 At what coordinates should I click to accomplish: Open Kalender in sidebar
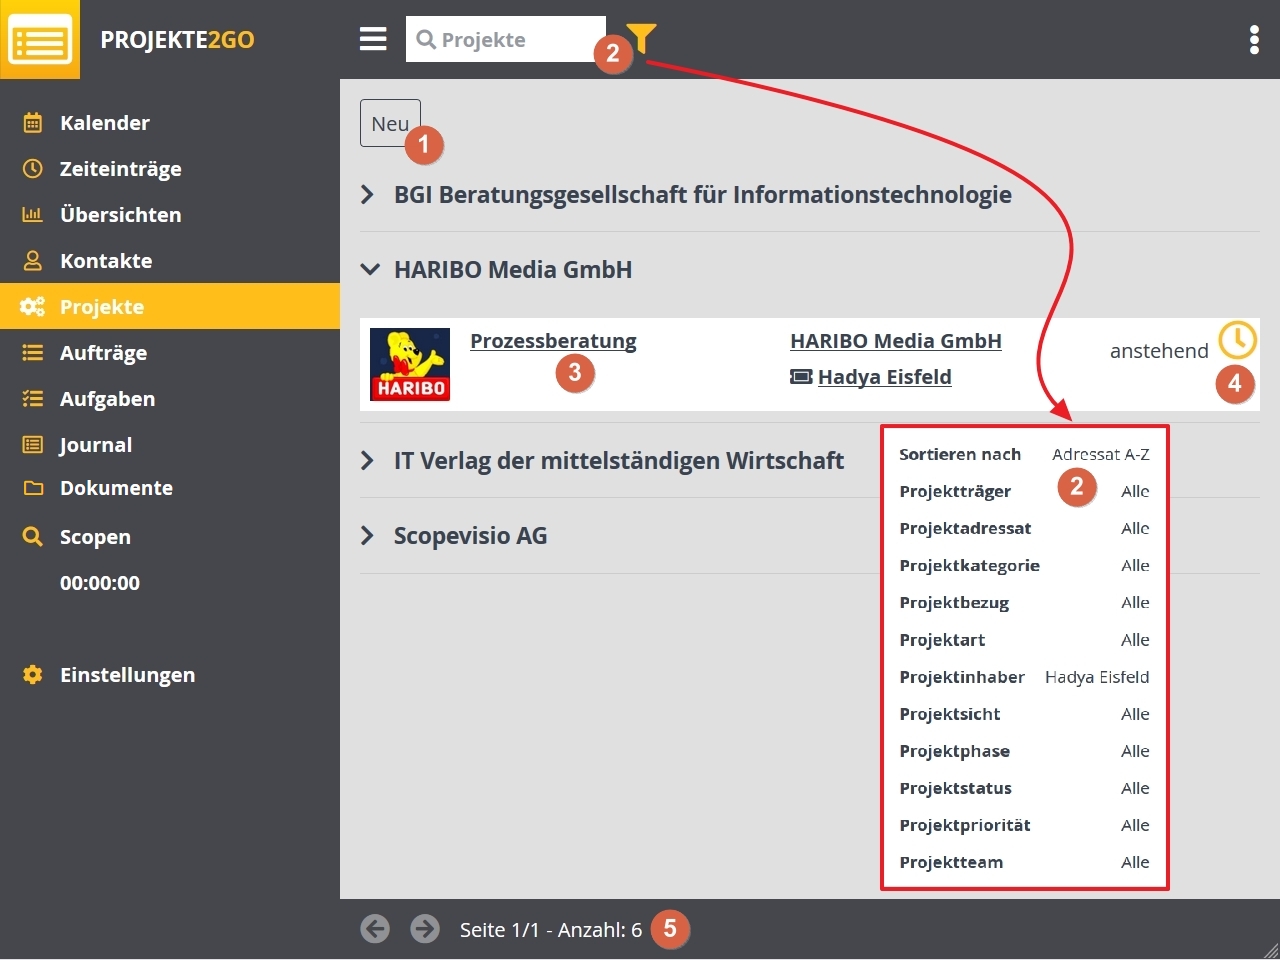tap(170, 123)
